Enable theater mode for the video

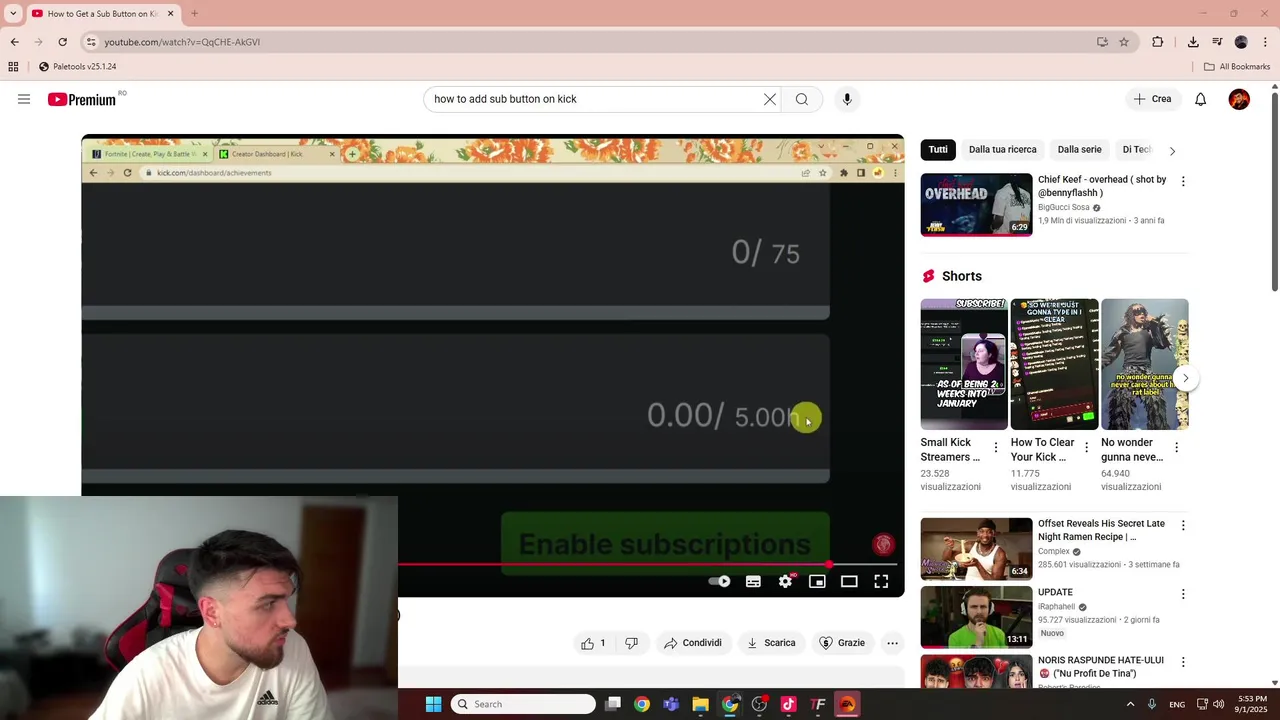(849, 581)
